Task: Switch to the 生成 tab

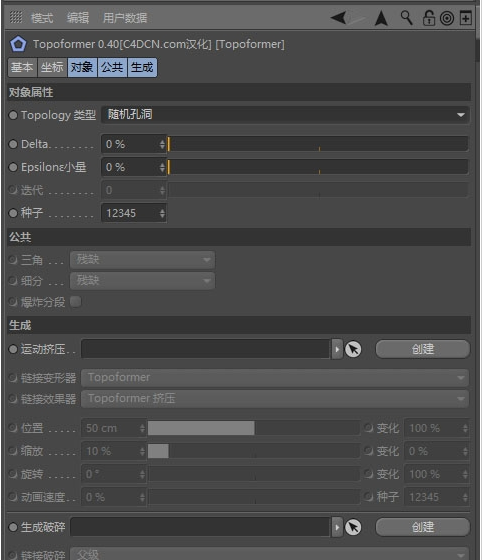Action: tap(142, 67)
